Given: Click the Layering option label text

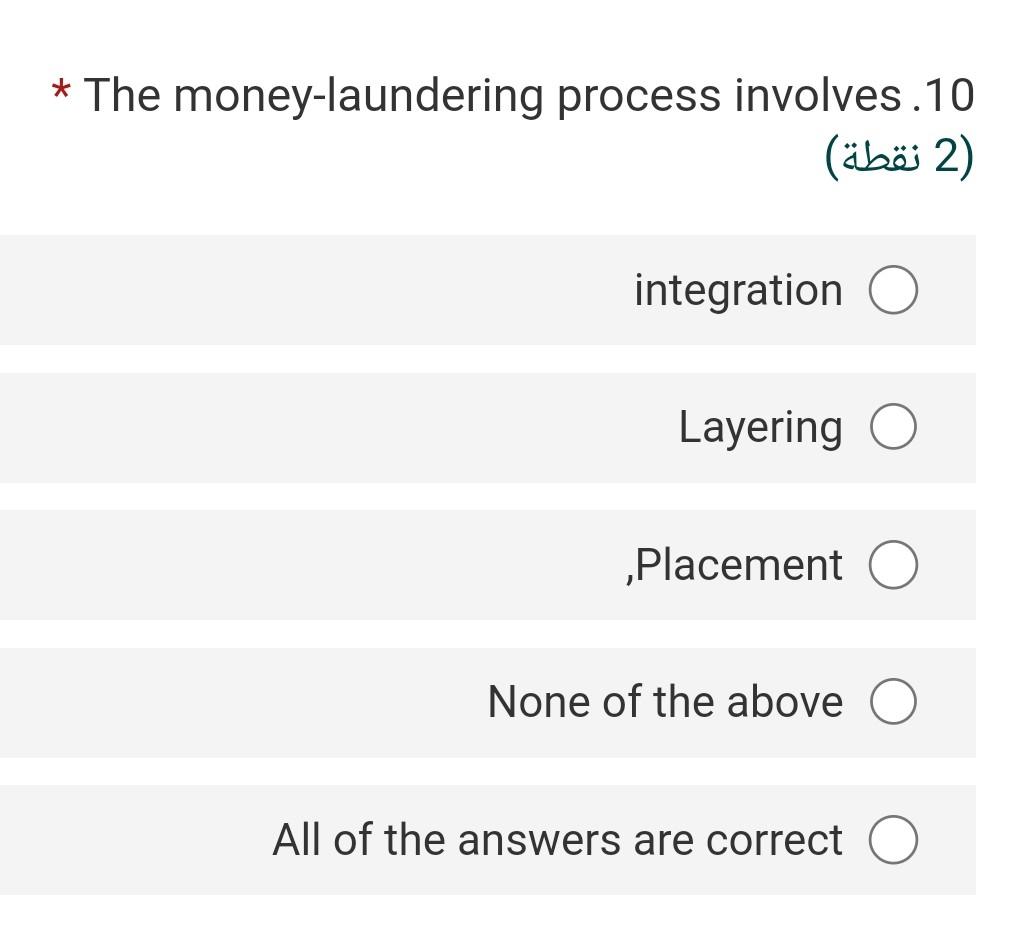Looking at the screenshot, I should click(760, 427).
